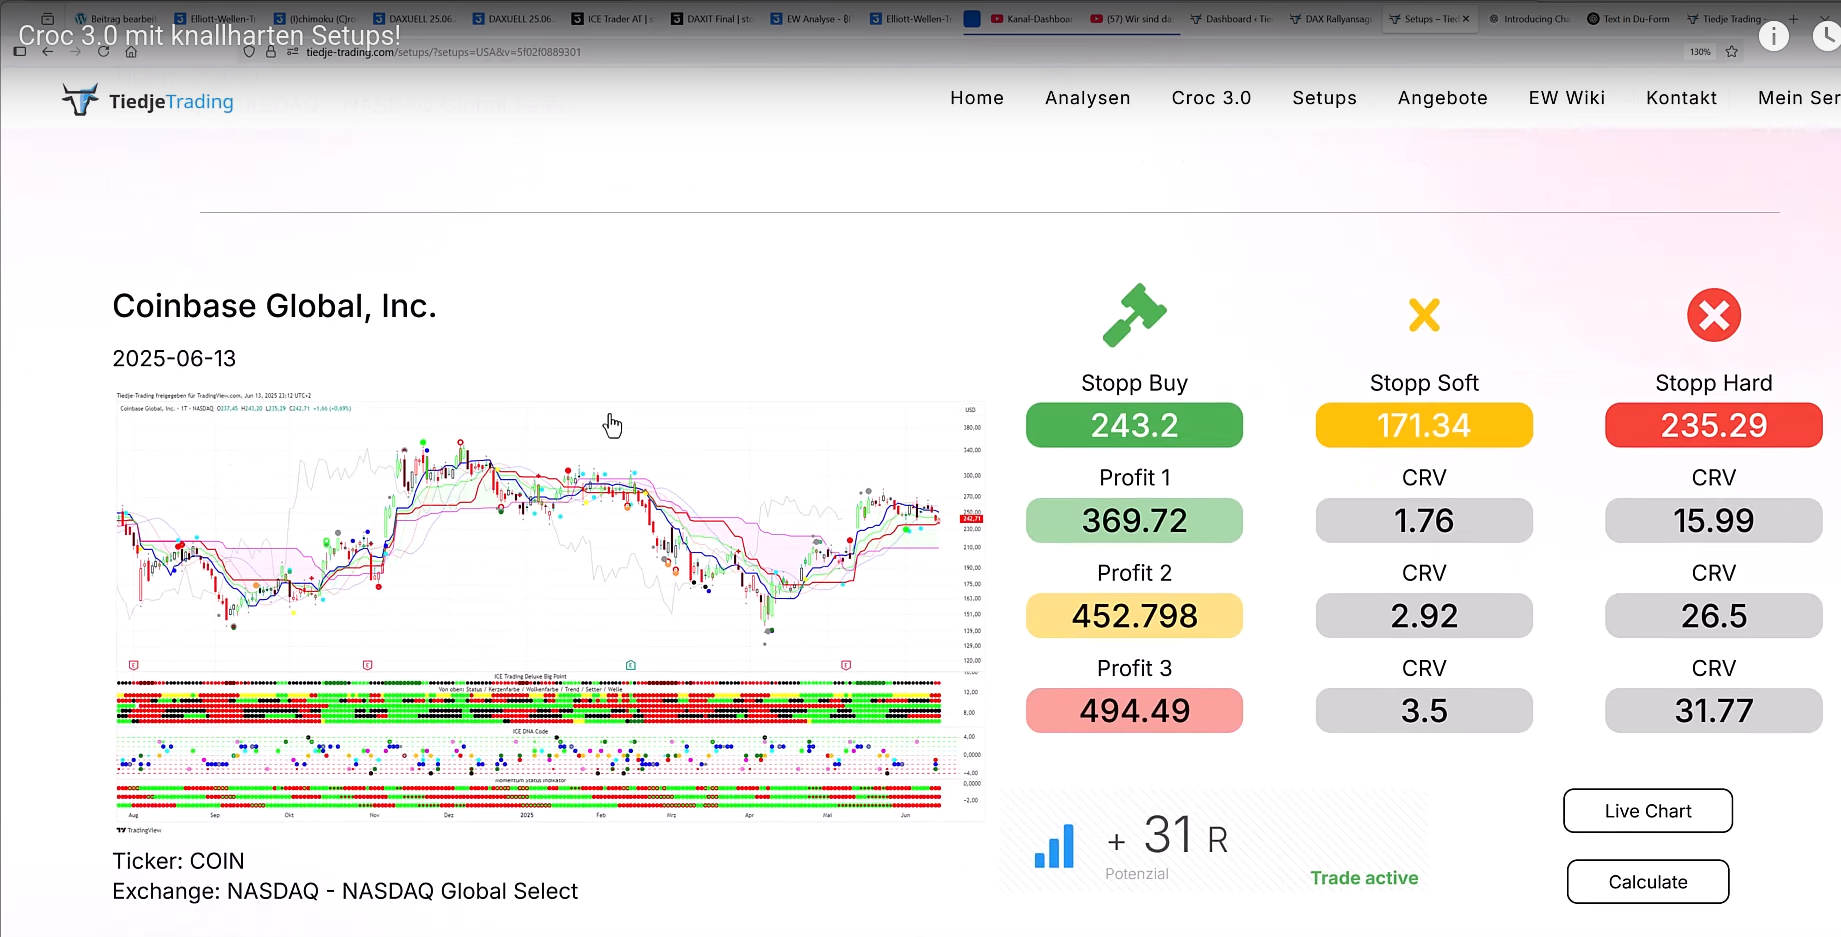Reload the page with the browser refresh icon
The image size is (1841, 937).
pyautogui.click(x=103, y=52)
